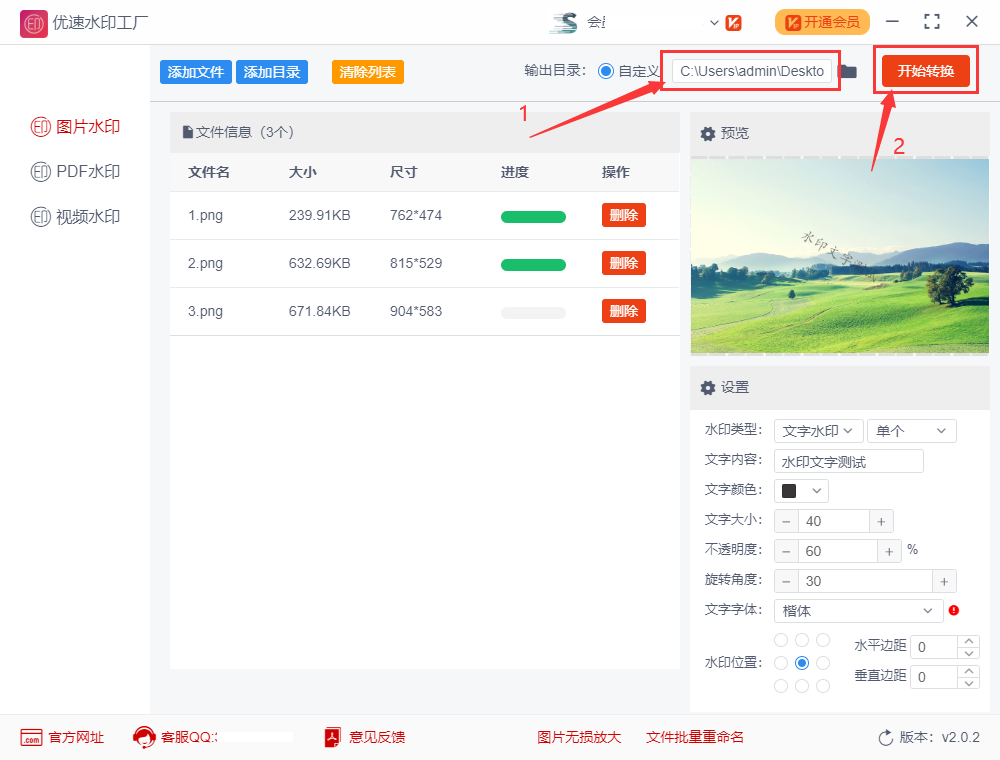The height and width of the screenshot is (760, 1000).
Task: Decrease 旋转角度 with minus button
Action: (x=786, y=581)
